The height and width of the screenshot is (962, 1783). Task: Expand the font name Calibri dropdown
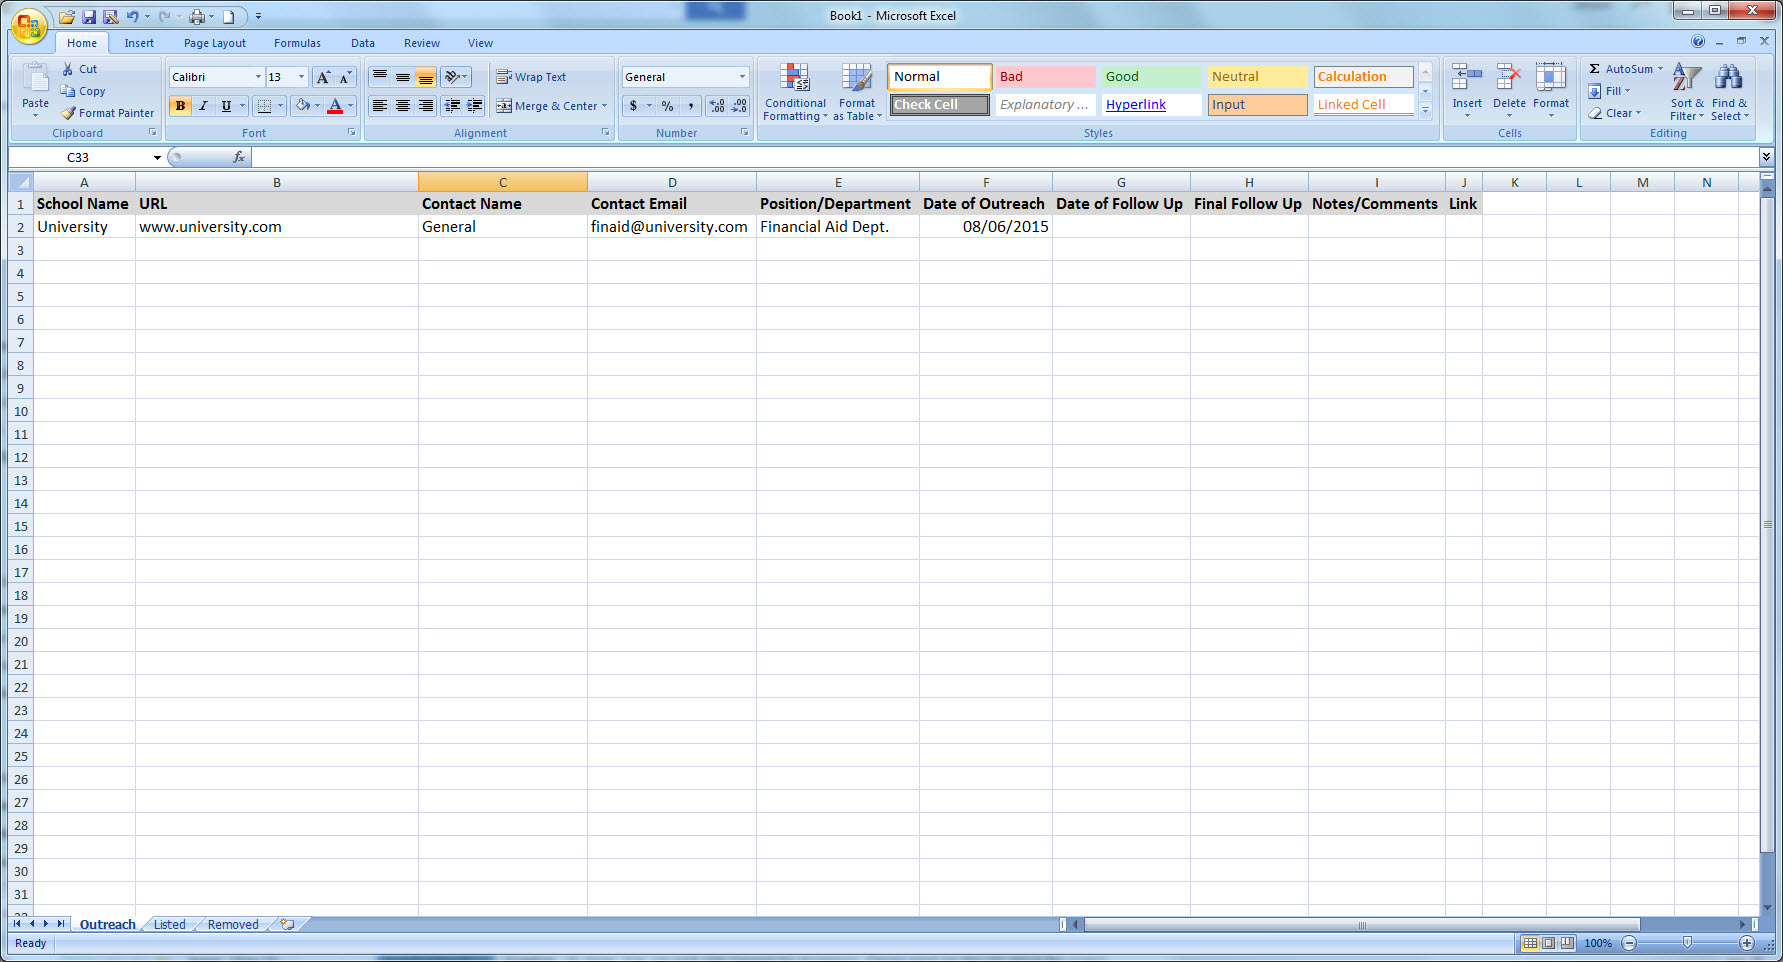[x=258, y=77]
